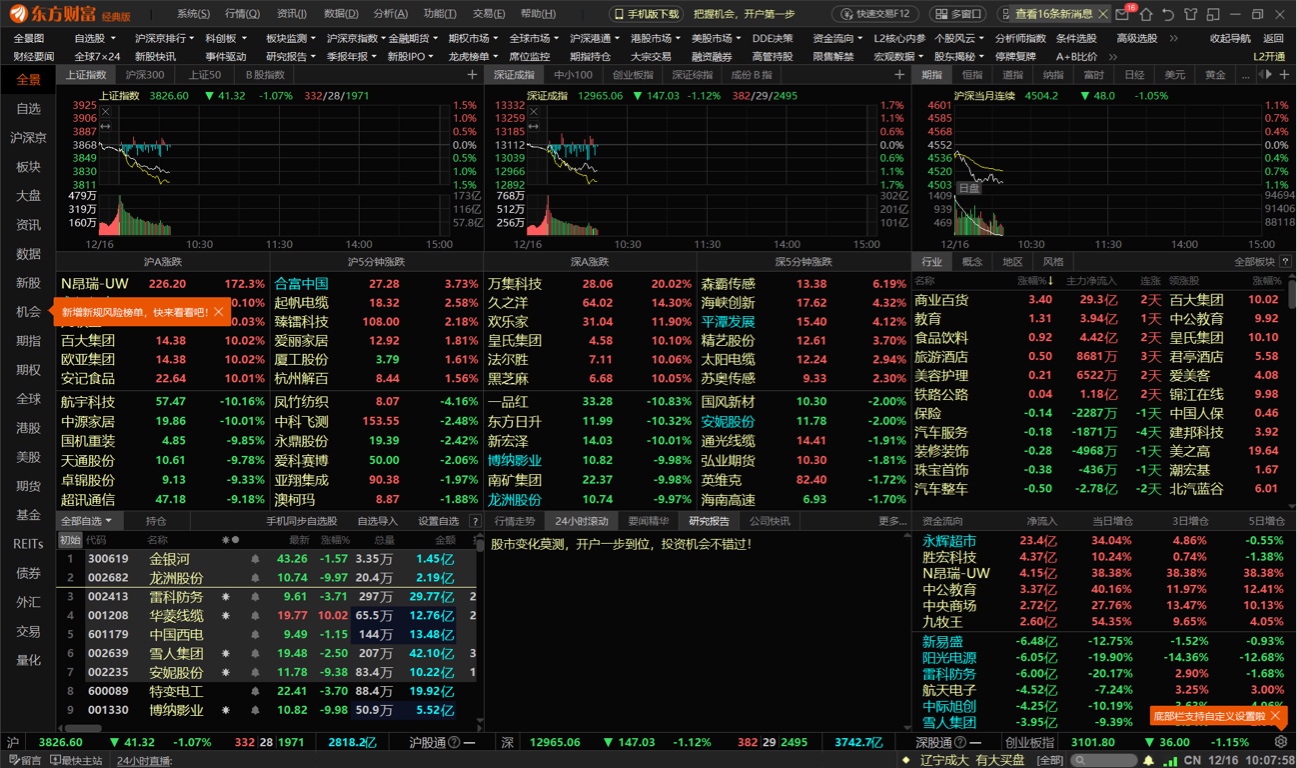The height and width of the screenshot is (768, 1297).
Task: Click the alert bell for 华菱线缆
Action: click(x=255, y=616)
